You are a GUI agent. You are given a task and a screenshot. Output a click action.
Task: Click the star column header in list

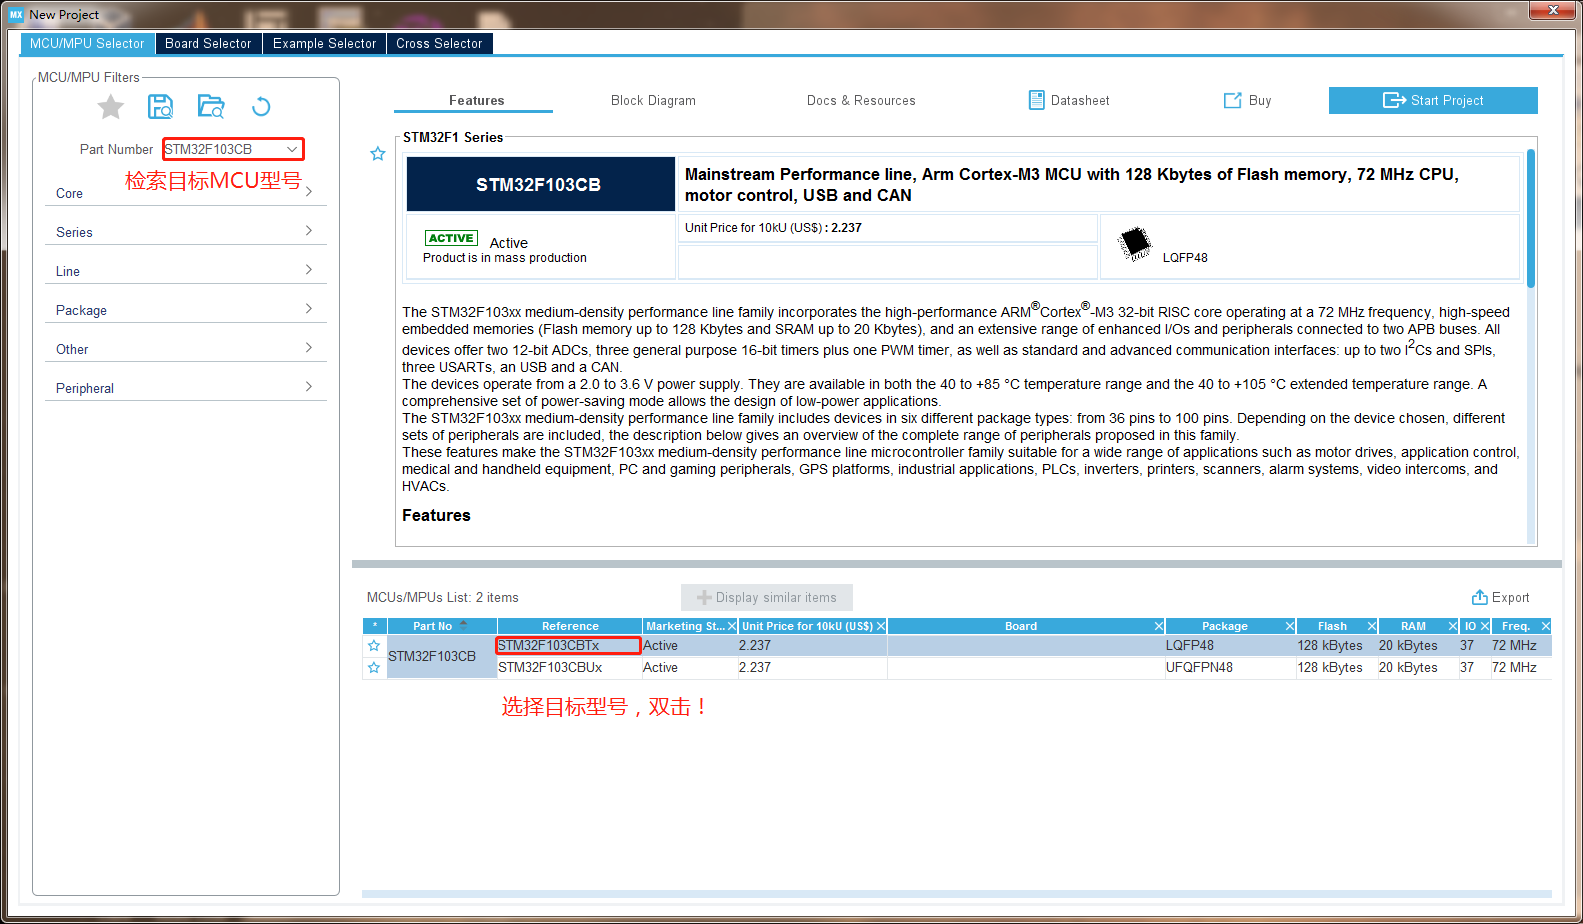pos(375,626)
